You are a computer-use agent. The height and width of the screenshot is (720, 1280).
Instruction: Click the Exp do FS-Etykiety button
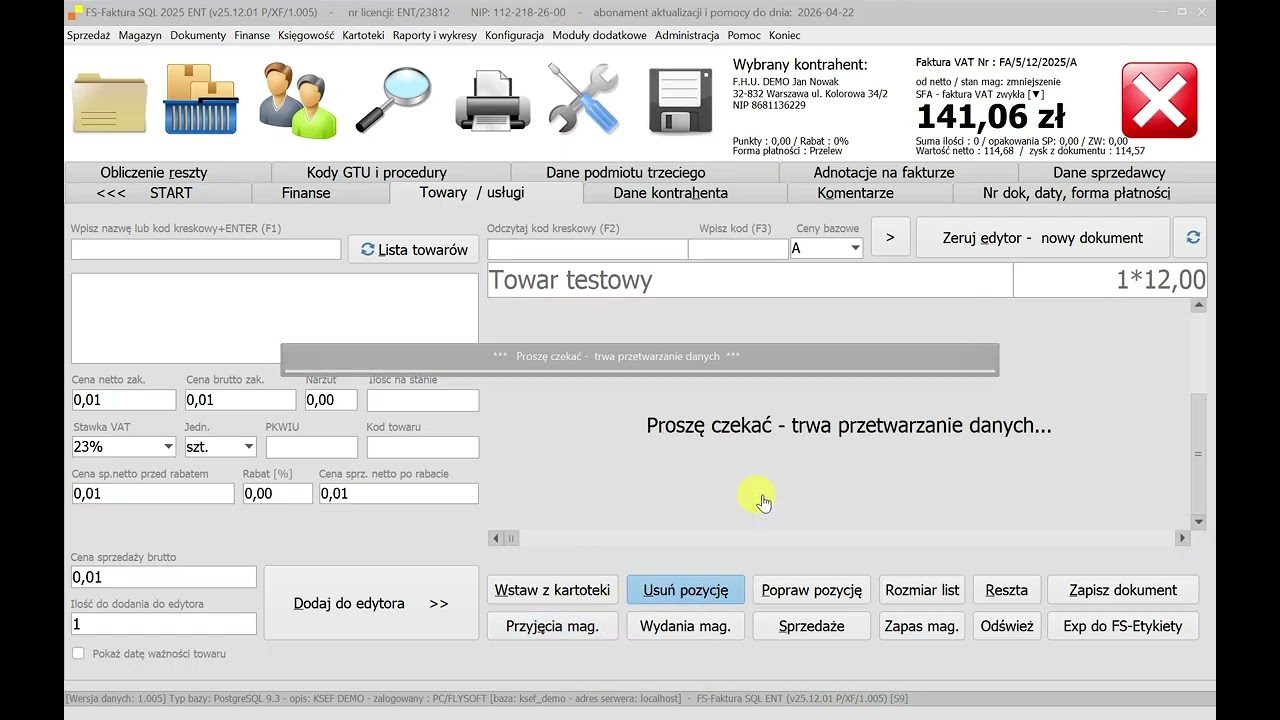[x=1123, y=626]
